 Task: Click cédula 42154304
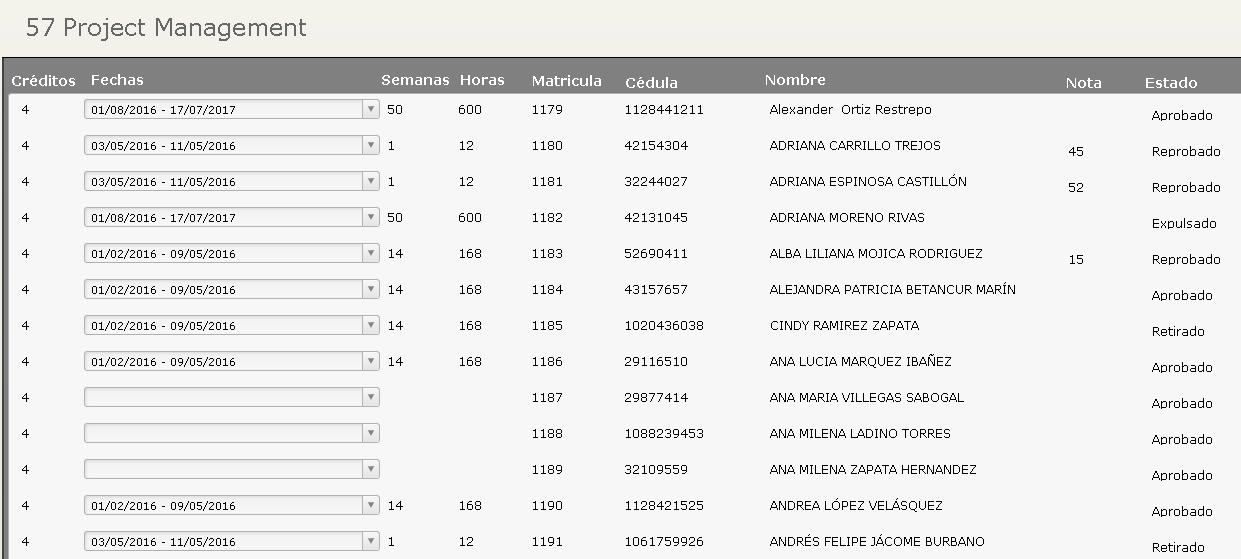[x=656, y=145]
